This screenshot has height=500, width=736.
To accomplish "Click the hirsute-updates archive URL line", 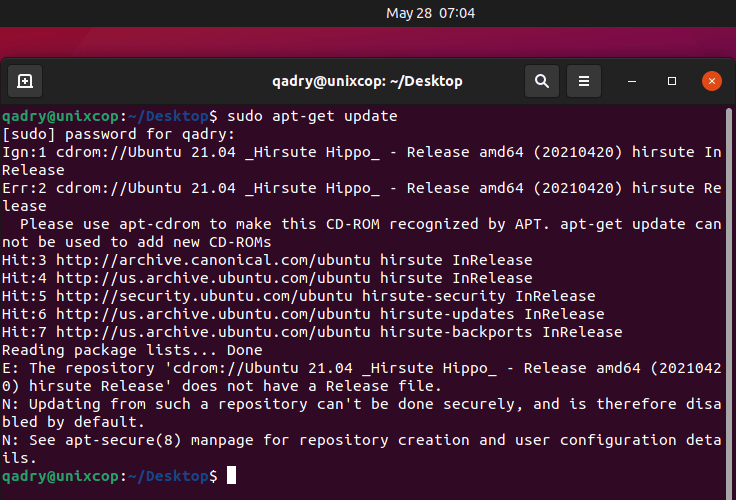I will point(303,314).
